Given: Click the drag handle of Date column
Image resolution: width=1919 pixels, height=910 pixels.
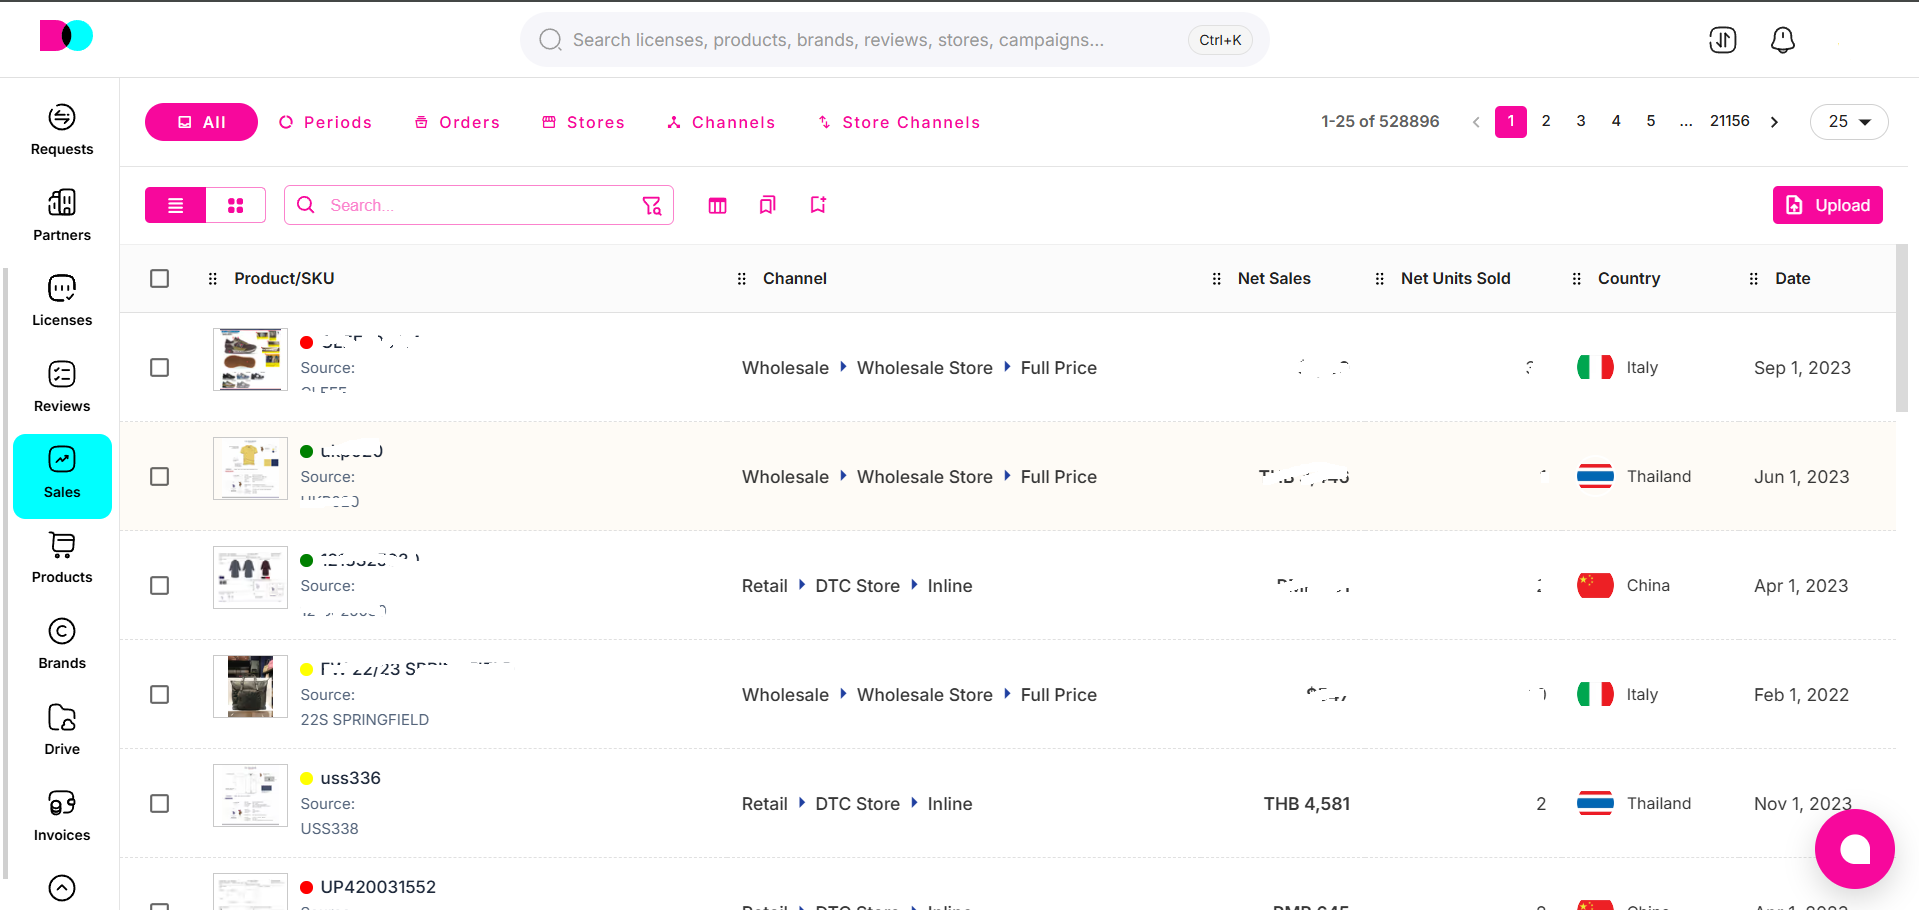Looking at the screenshot, I should [x=1753, y=279].
